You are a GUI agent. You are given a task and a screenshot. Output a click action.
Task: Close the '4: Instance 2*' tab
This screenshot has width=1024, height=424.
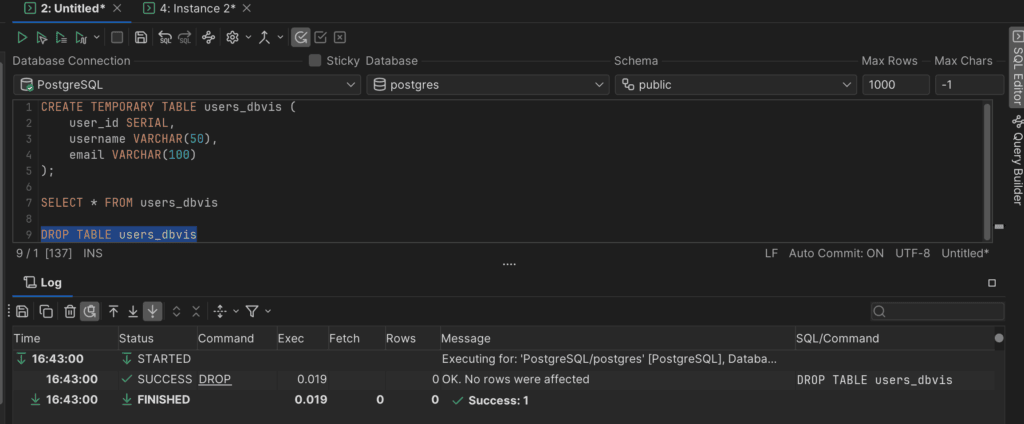click(x=246, y=8)
